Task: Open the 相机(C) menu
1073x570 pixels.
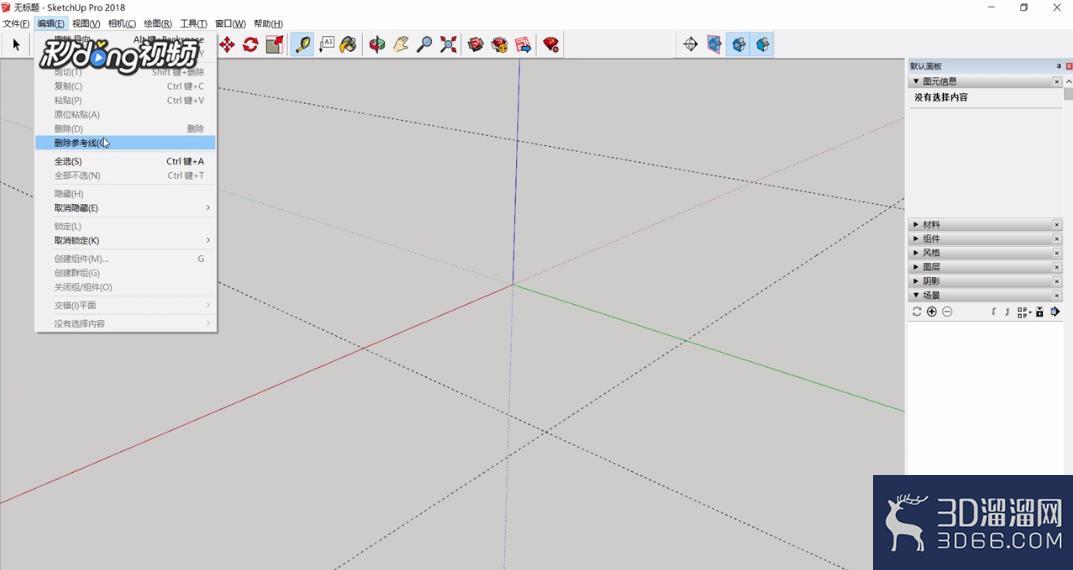Action: 122,23
